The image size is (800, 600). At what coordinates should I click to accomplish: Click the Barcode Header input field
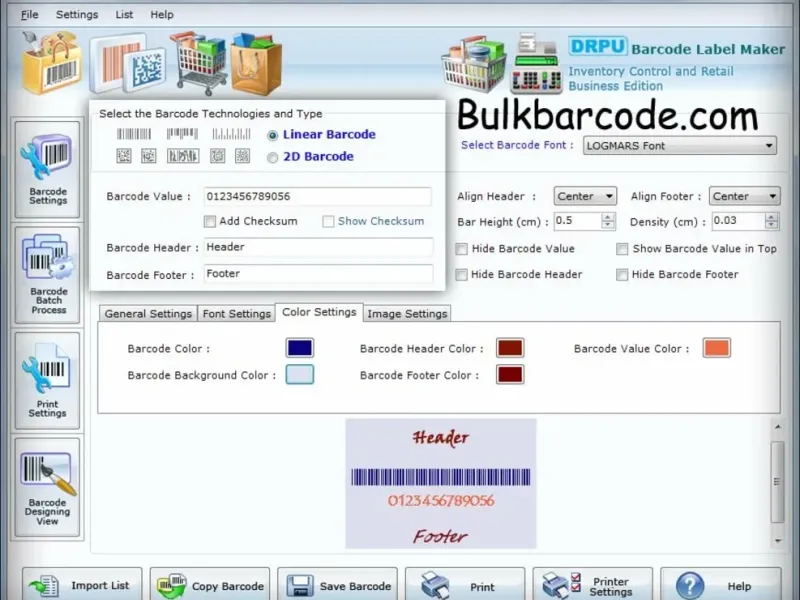[318, 247]
